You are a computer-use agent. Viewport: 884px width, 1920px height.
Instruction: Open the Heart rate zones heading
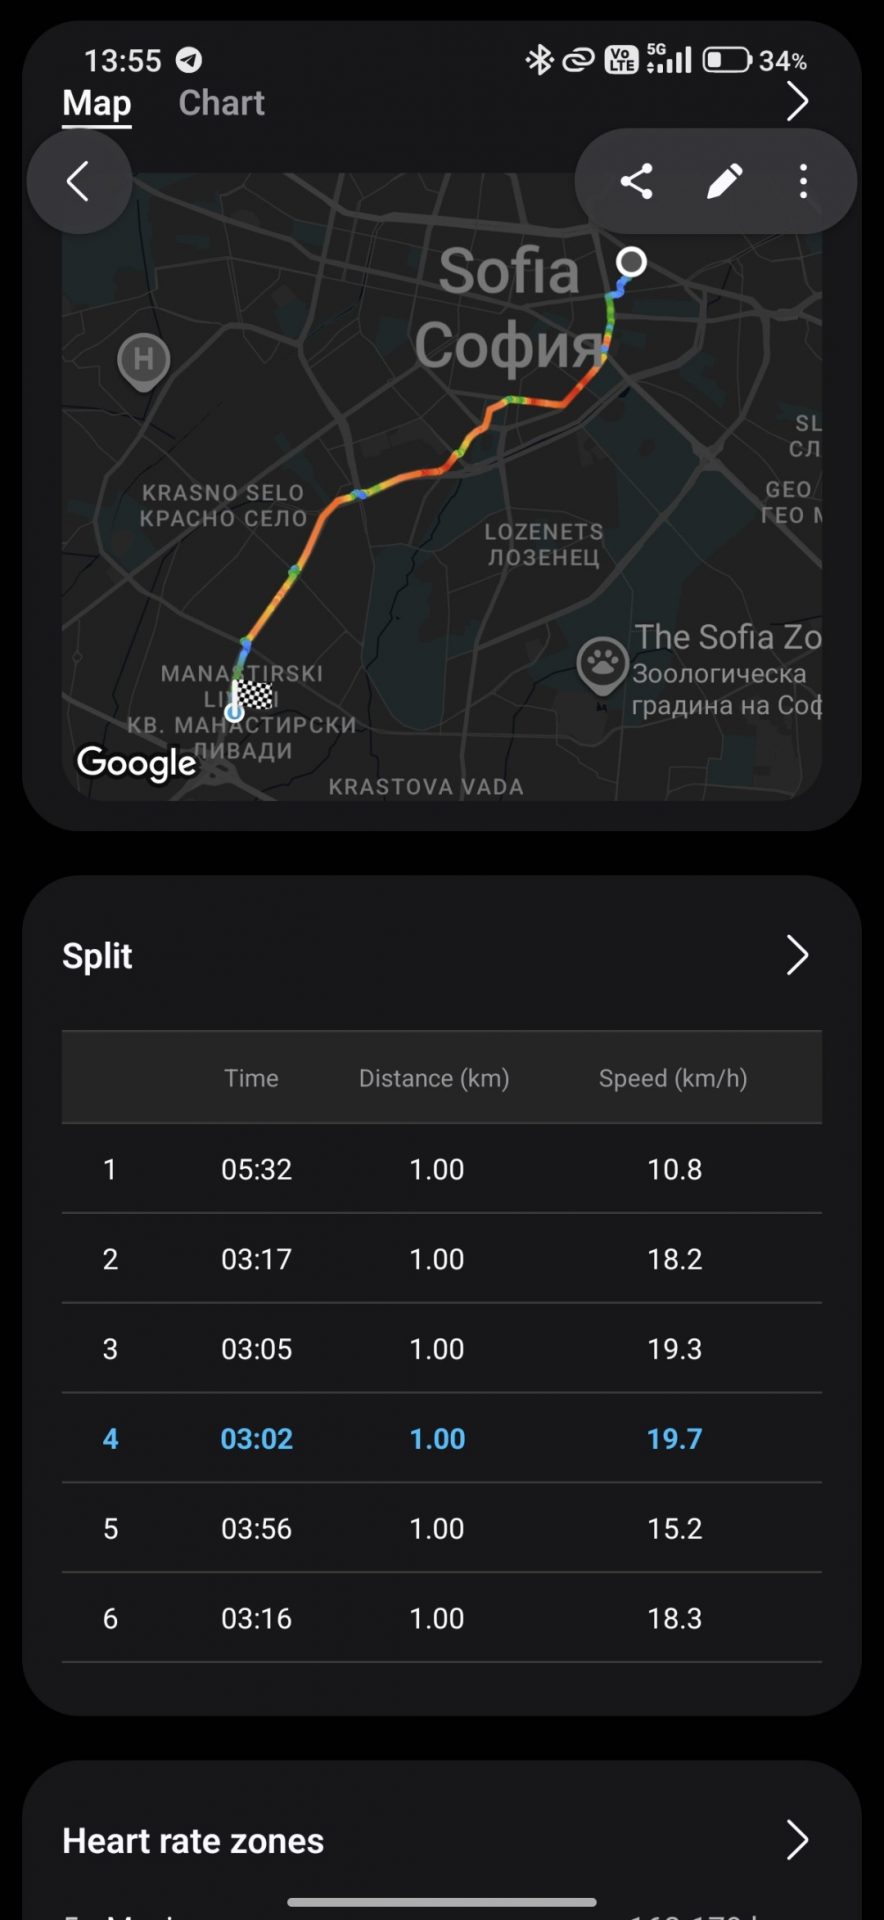point(193,1841)
